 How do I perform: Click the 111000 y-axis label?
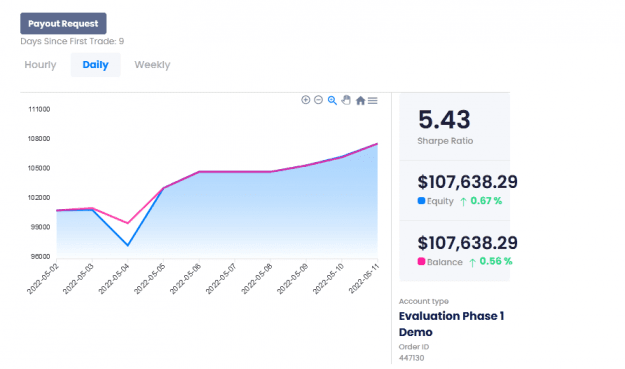pos(39,109)
